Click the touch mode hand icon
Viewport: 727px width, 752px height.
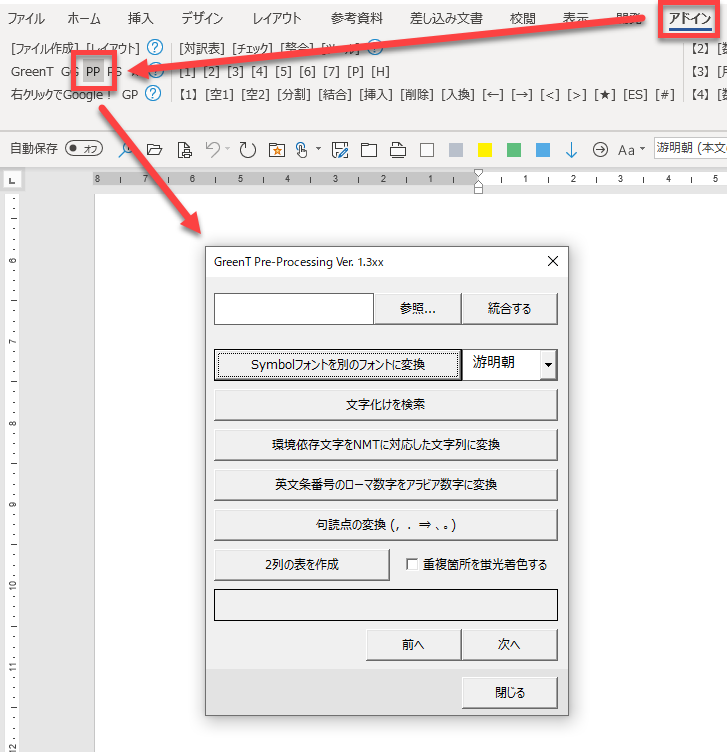pyautogui.click(x=302, y=150)
